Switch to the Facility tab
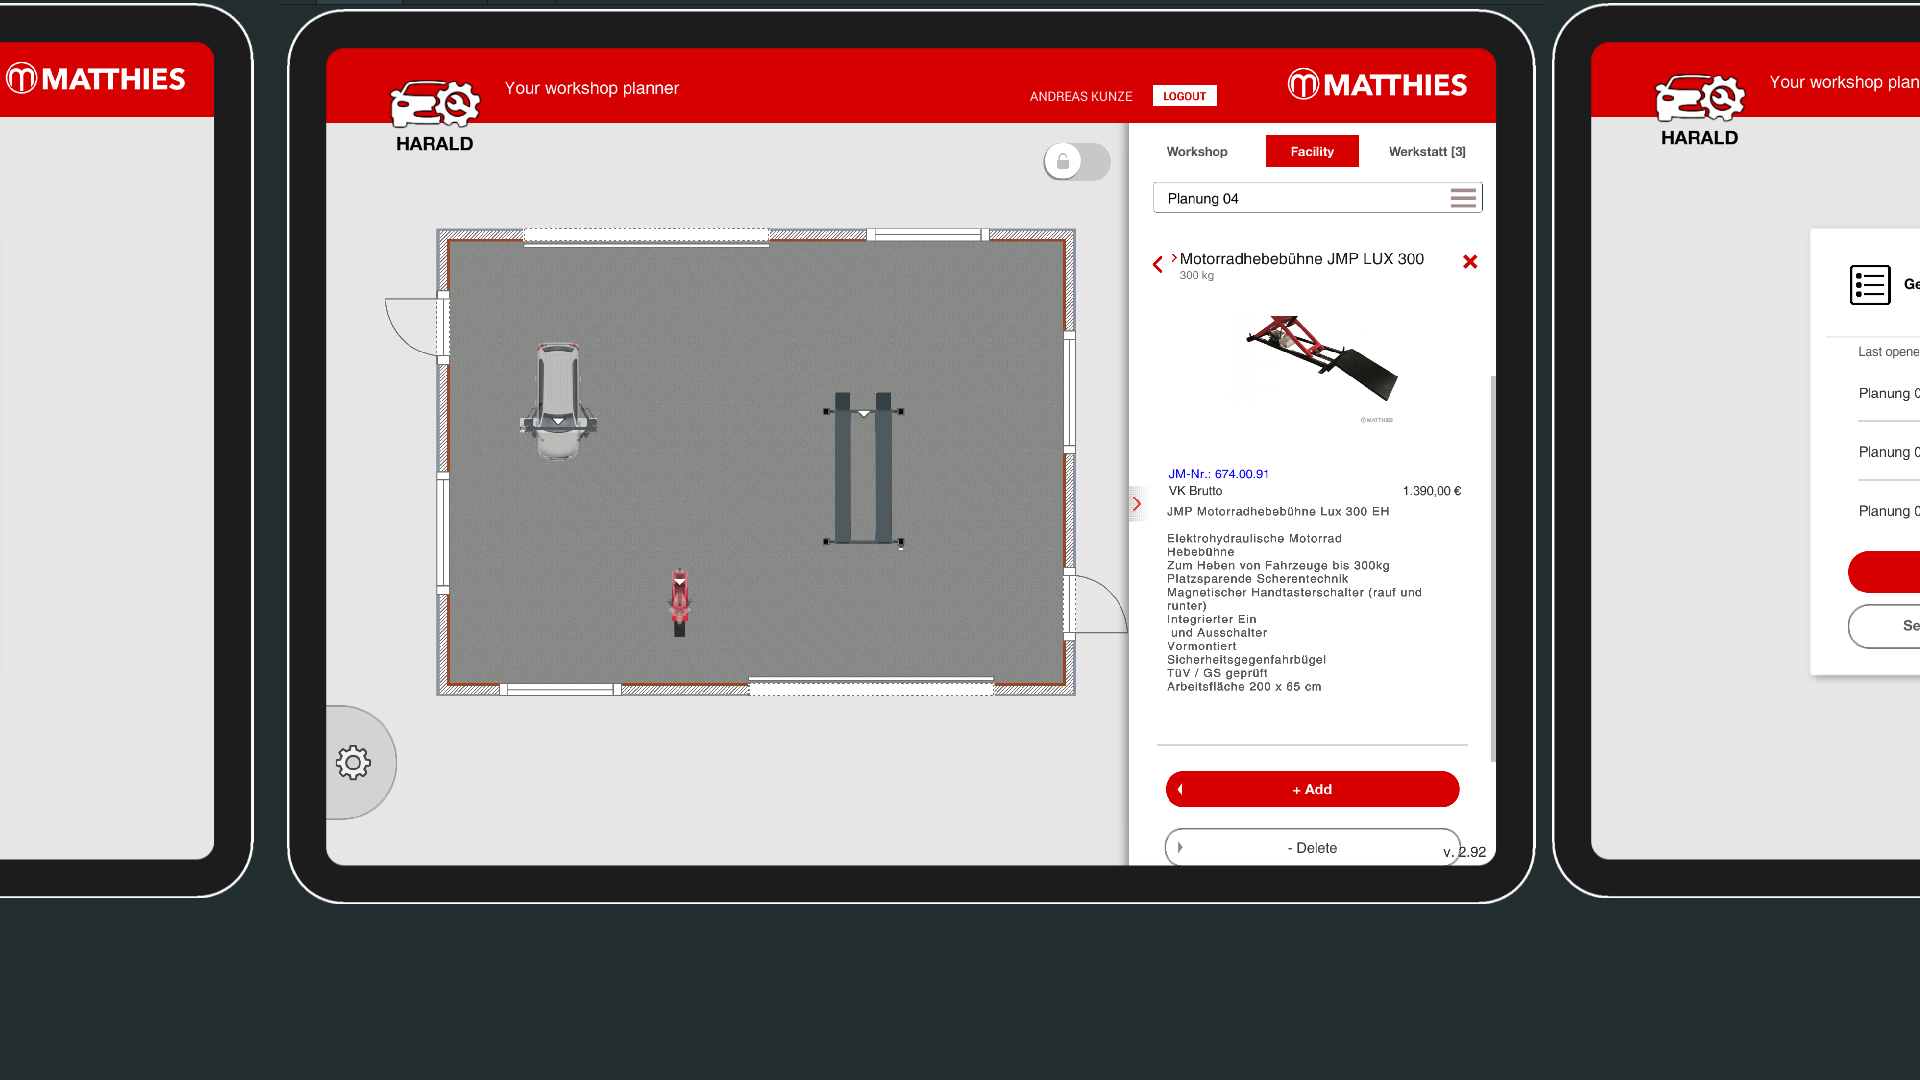The image size is (1920, 1080). click(1312, 152)
